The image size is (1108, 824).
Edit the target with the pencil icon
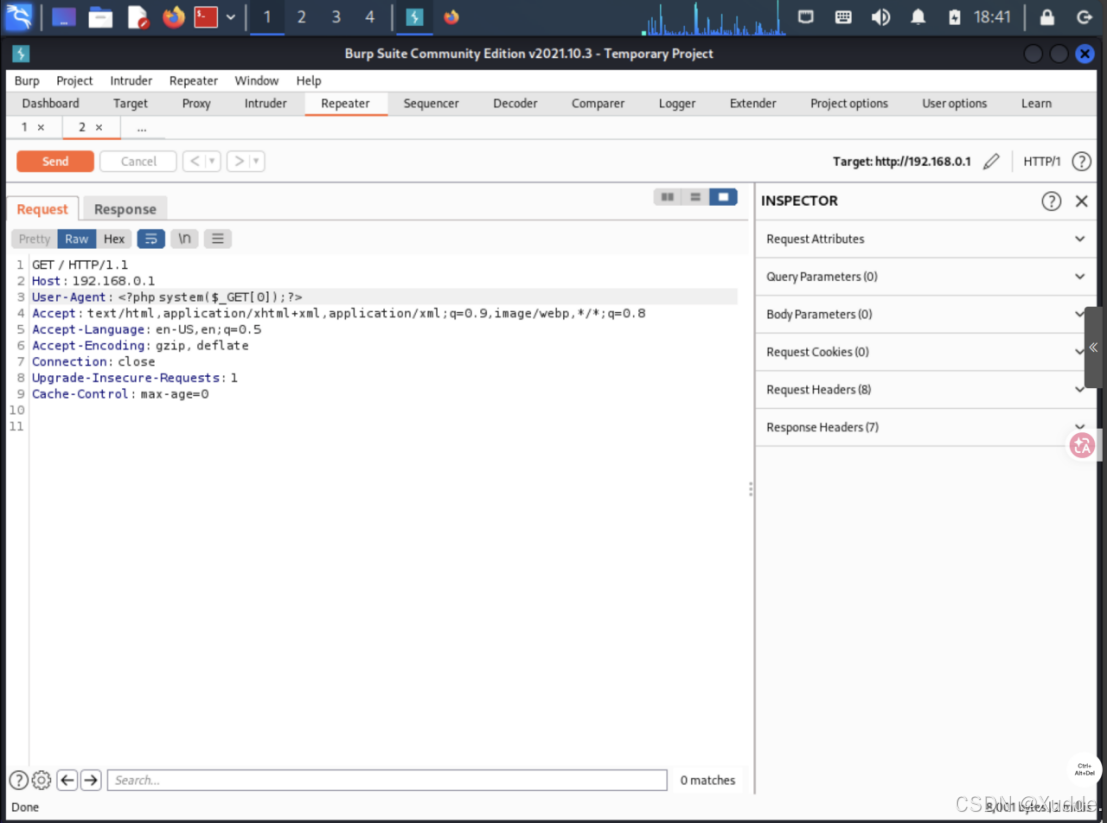coord(991,161)
